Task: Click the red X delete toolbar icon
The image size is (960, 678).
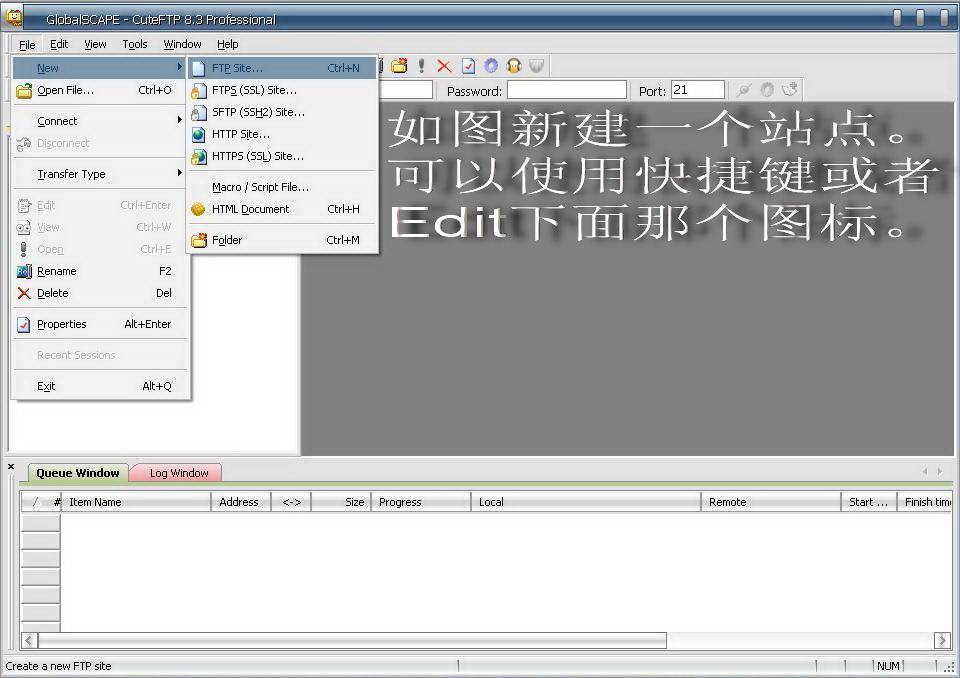Action: (x=444, y=66)
